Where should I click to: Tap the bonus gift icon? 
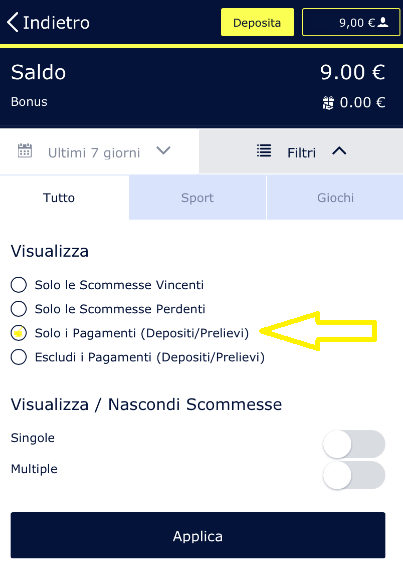[328, 103]
